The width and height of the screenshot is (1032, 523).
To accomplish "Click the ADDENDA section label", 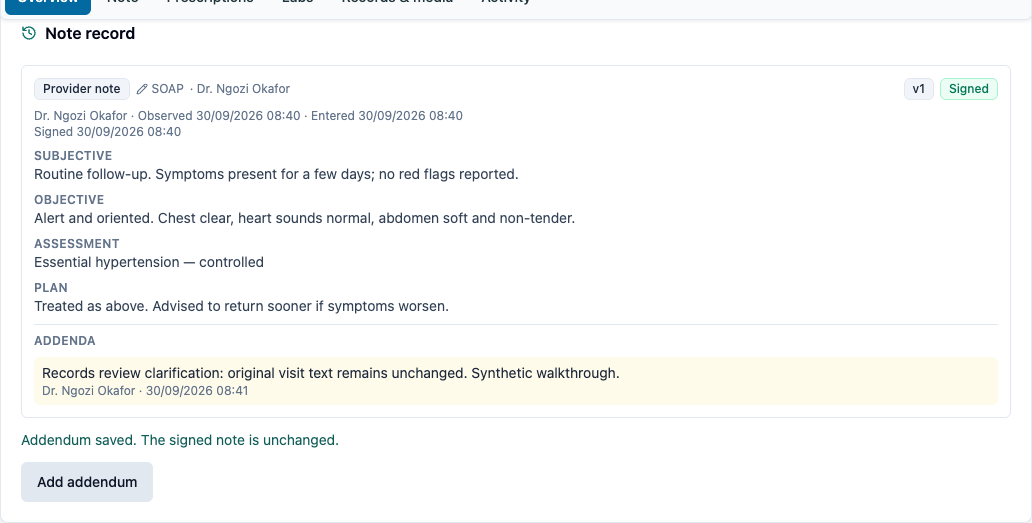I will (64, 341).
